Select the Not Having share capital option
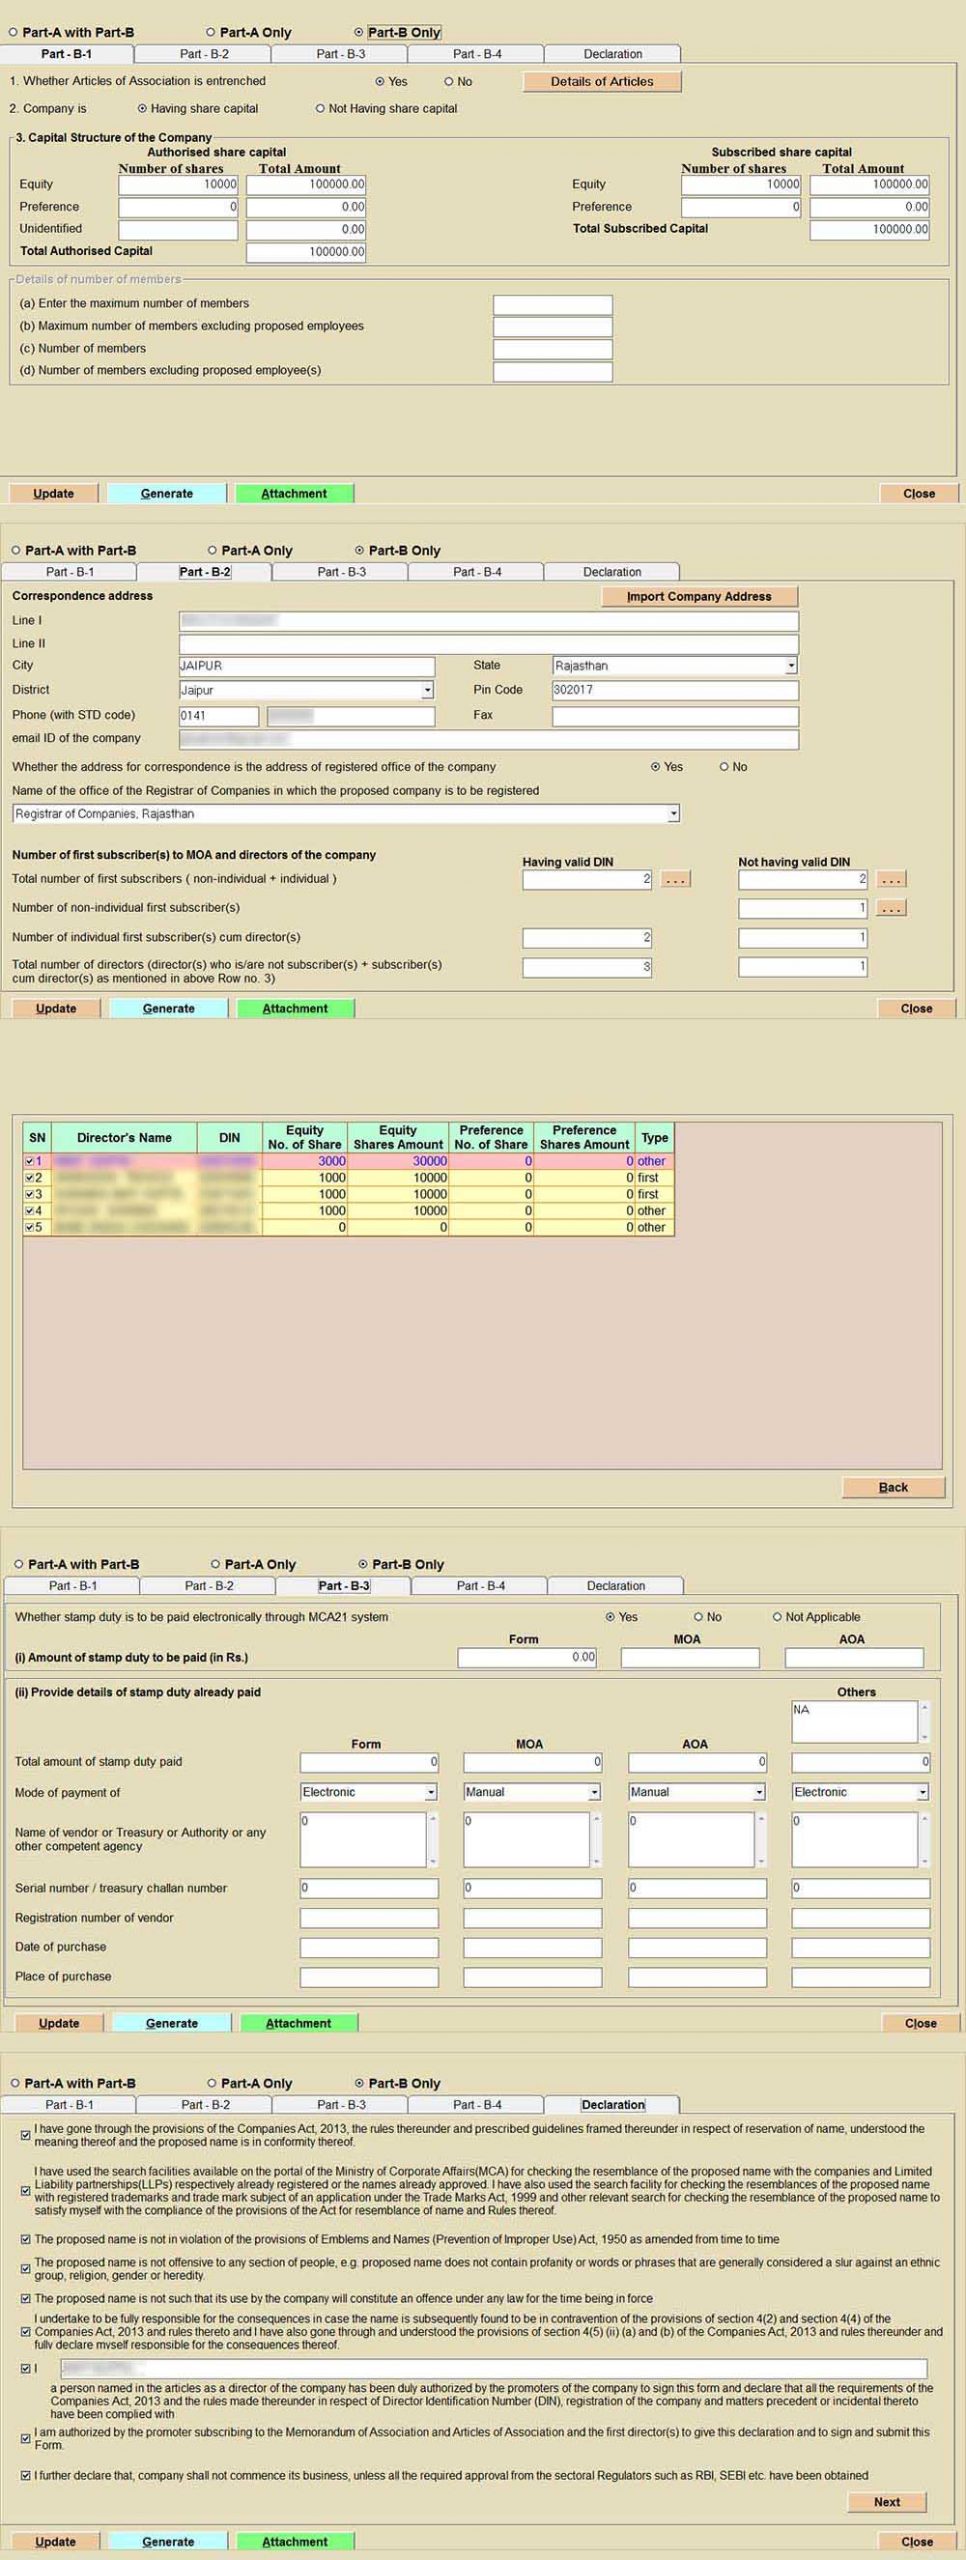This screenshot has height=2560, width=966. (x=321, y=109)
